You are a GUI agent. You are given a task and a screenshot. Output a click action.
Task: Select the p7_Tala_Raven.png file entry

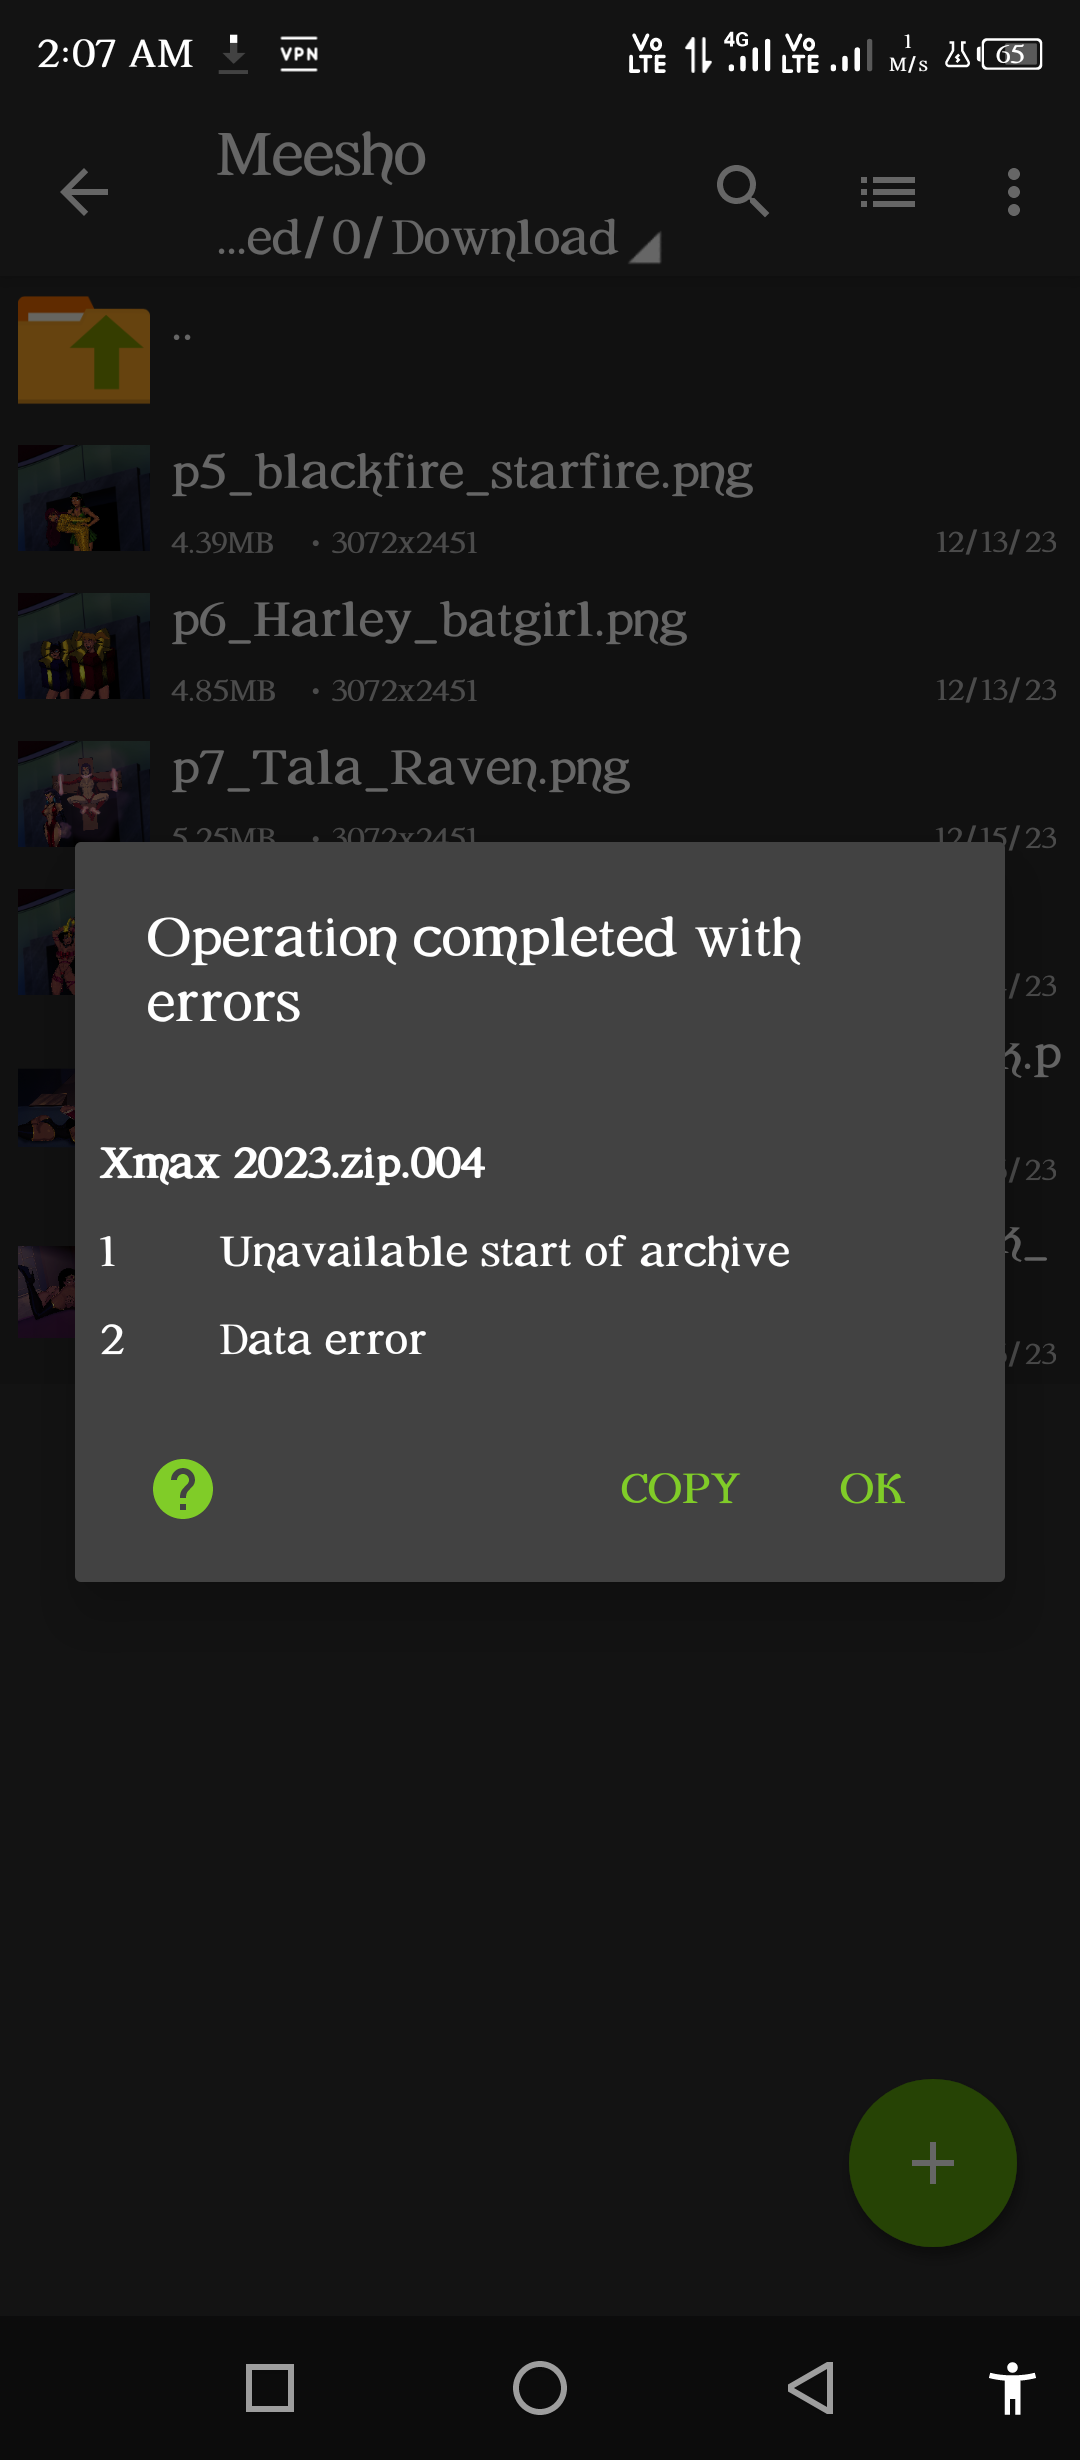pyautogui.click(x=540, y=790)
